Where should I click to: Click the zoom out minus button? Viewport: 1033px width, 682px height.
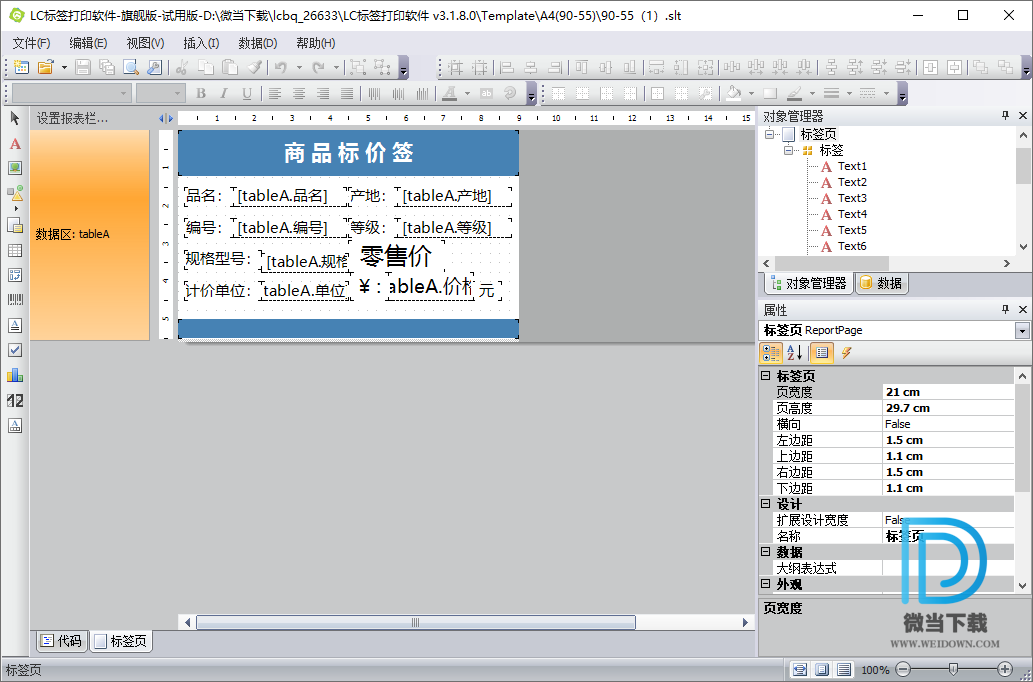903,669
